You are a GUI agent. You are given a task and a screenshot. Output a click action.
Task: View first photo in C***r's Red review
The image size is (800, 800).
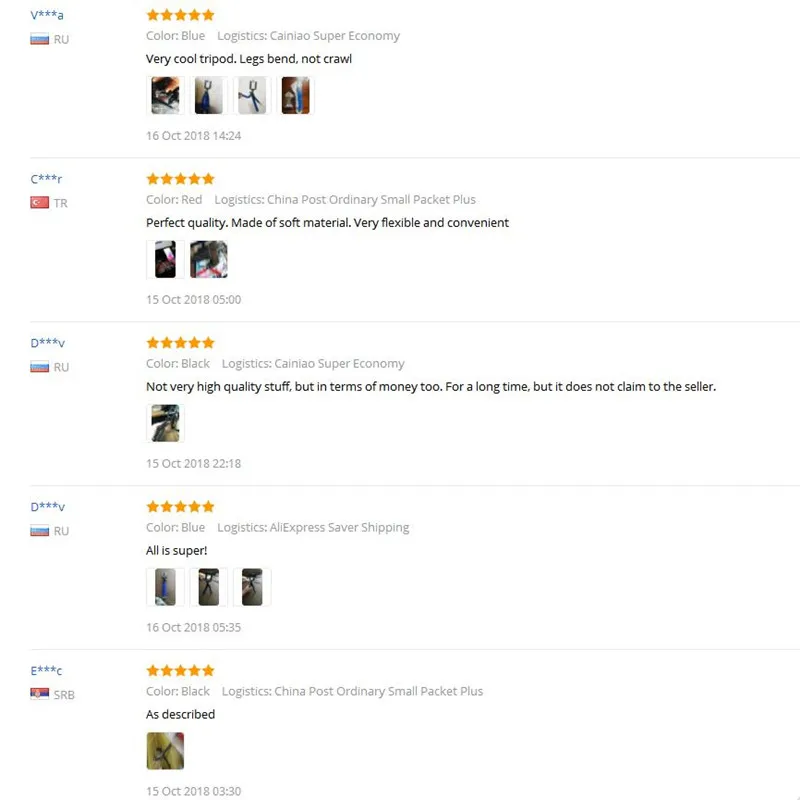click(x=165, y=259)
